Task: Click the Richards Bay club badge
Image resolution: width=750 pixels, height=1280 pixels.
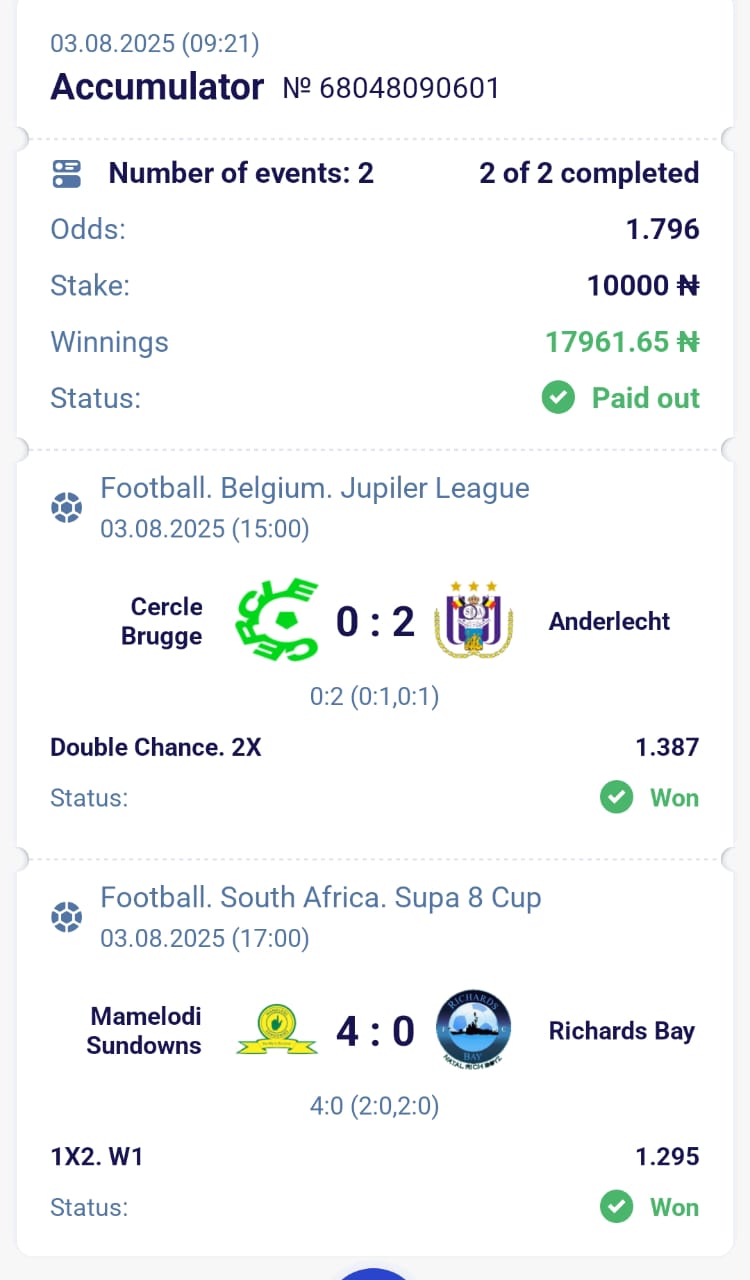Action: (473, 1029)
